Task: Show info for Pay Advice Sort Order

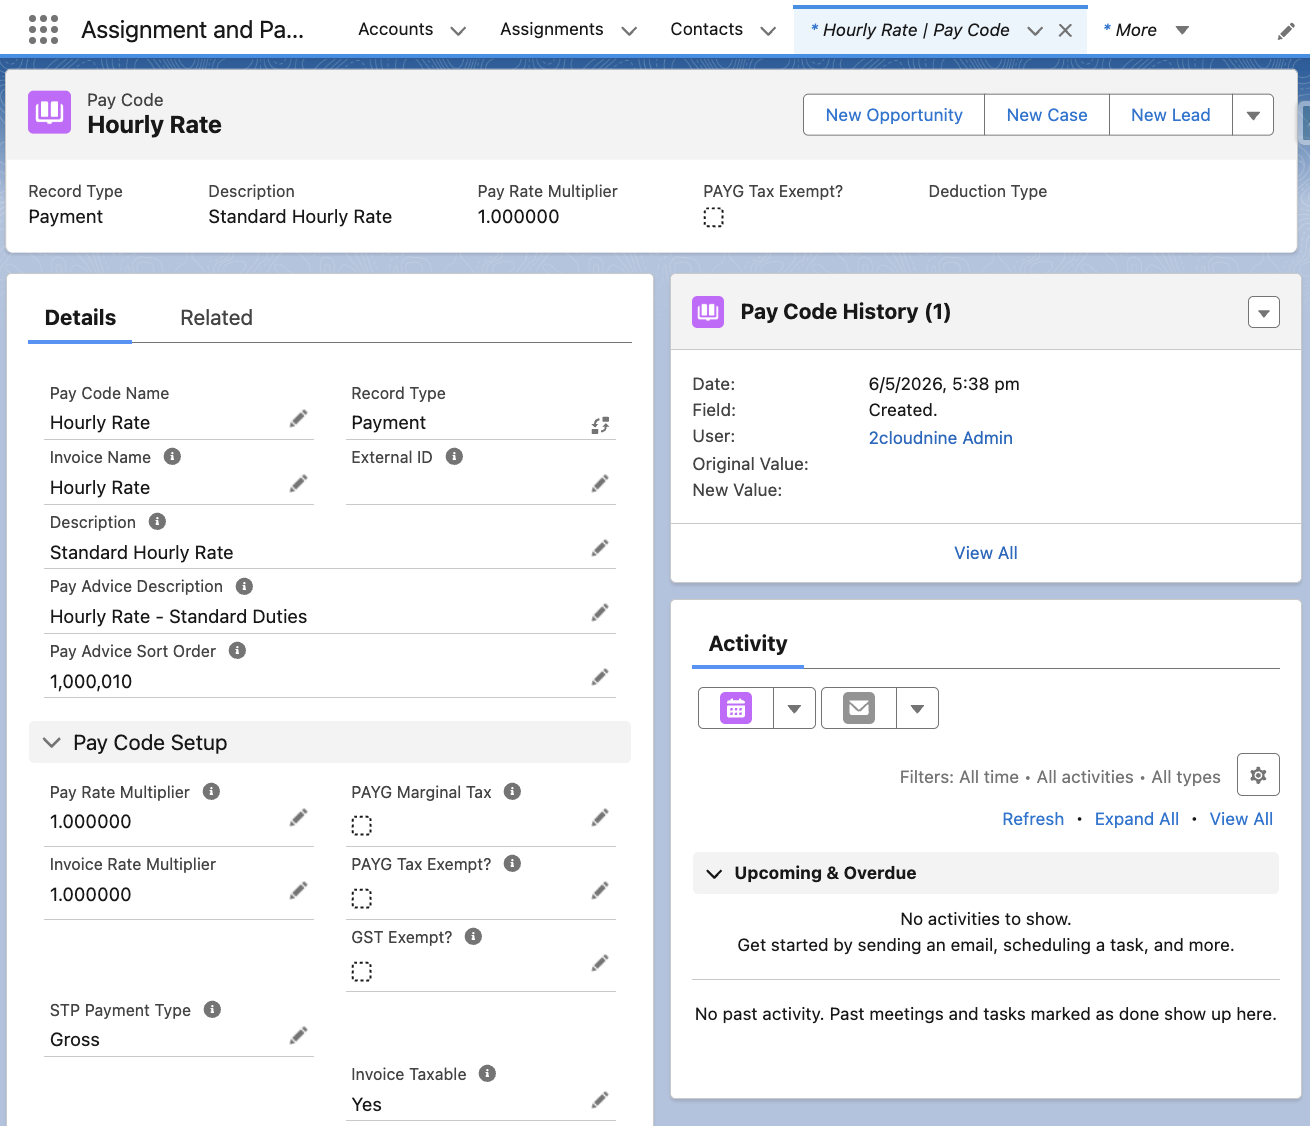Action: pyautogui.click(x=237, y=650)
